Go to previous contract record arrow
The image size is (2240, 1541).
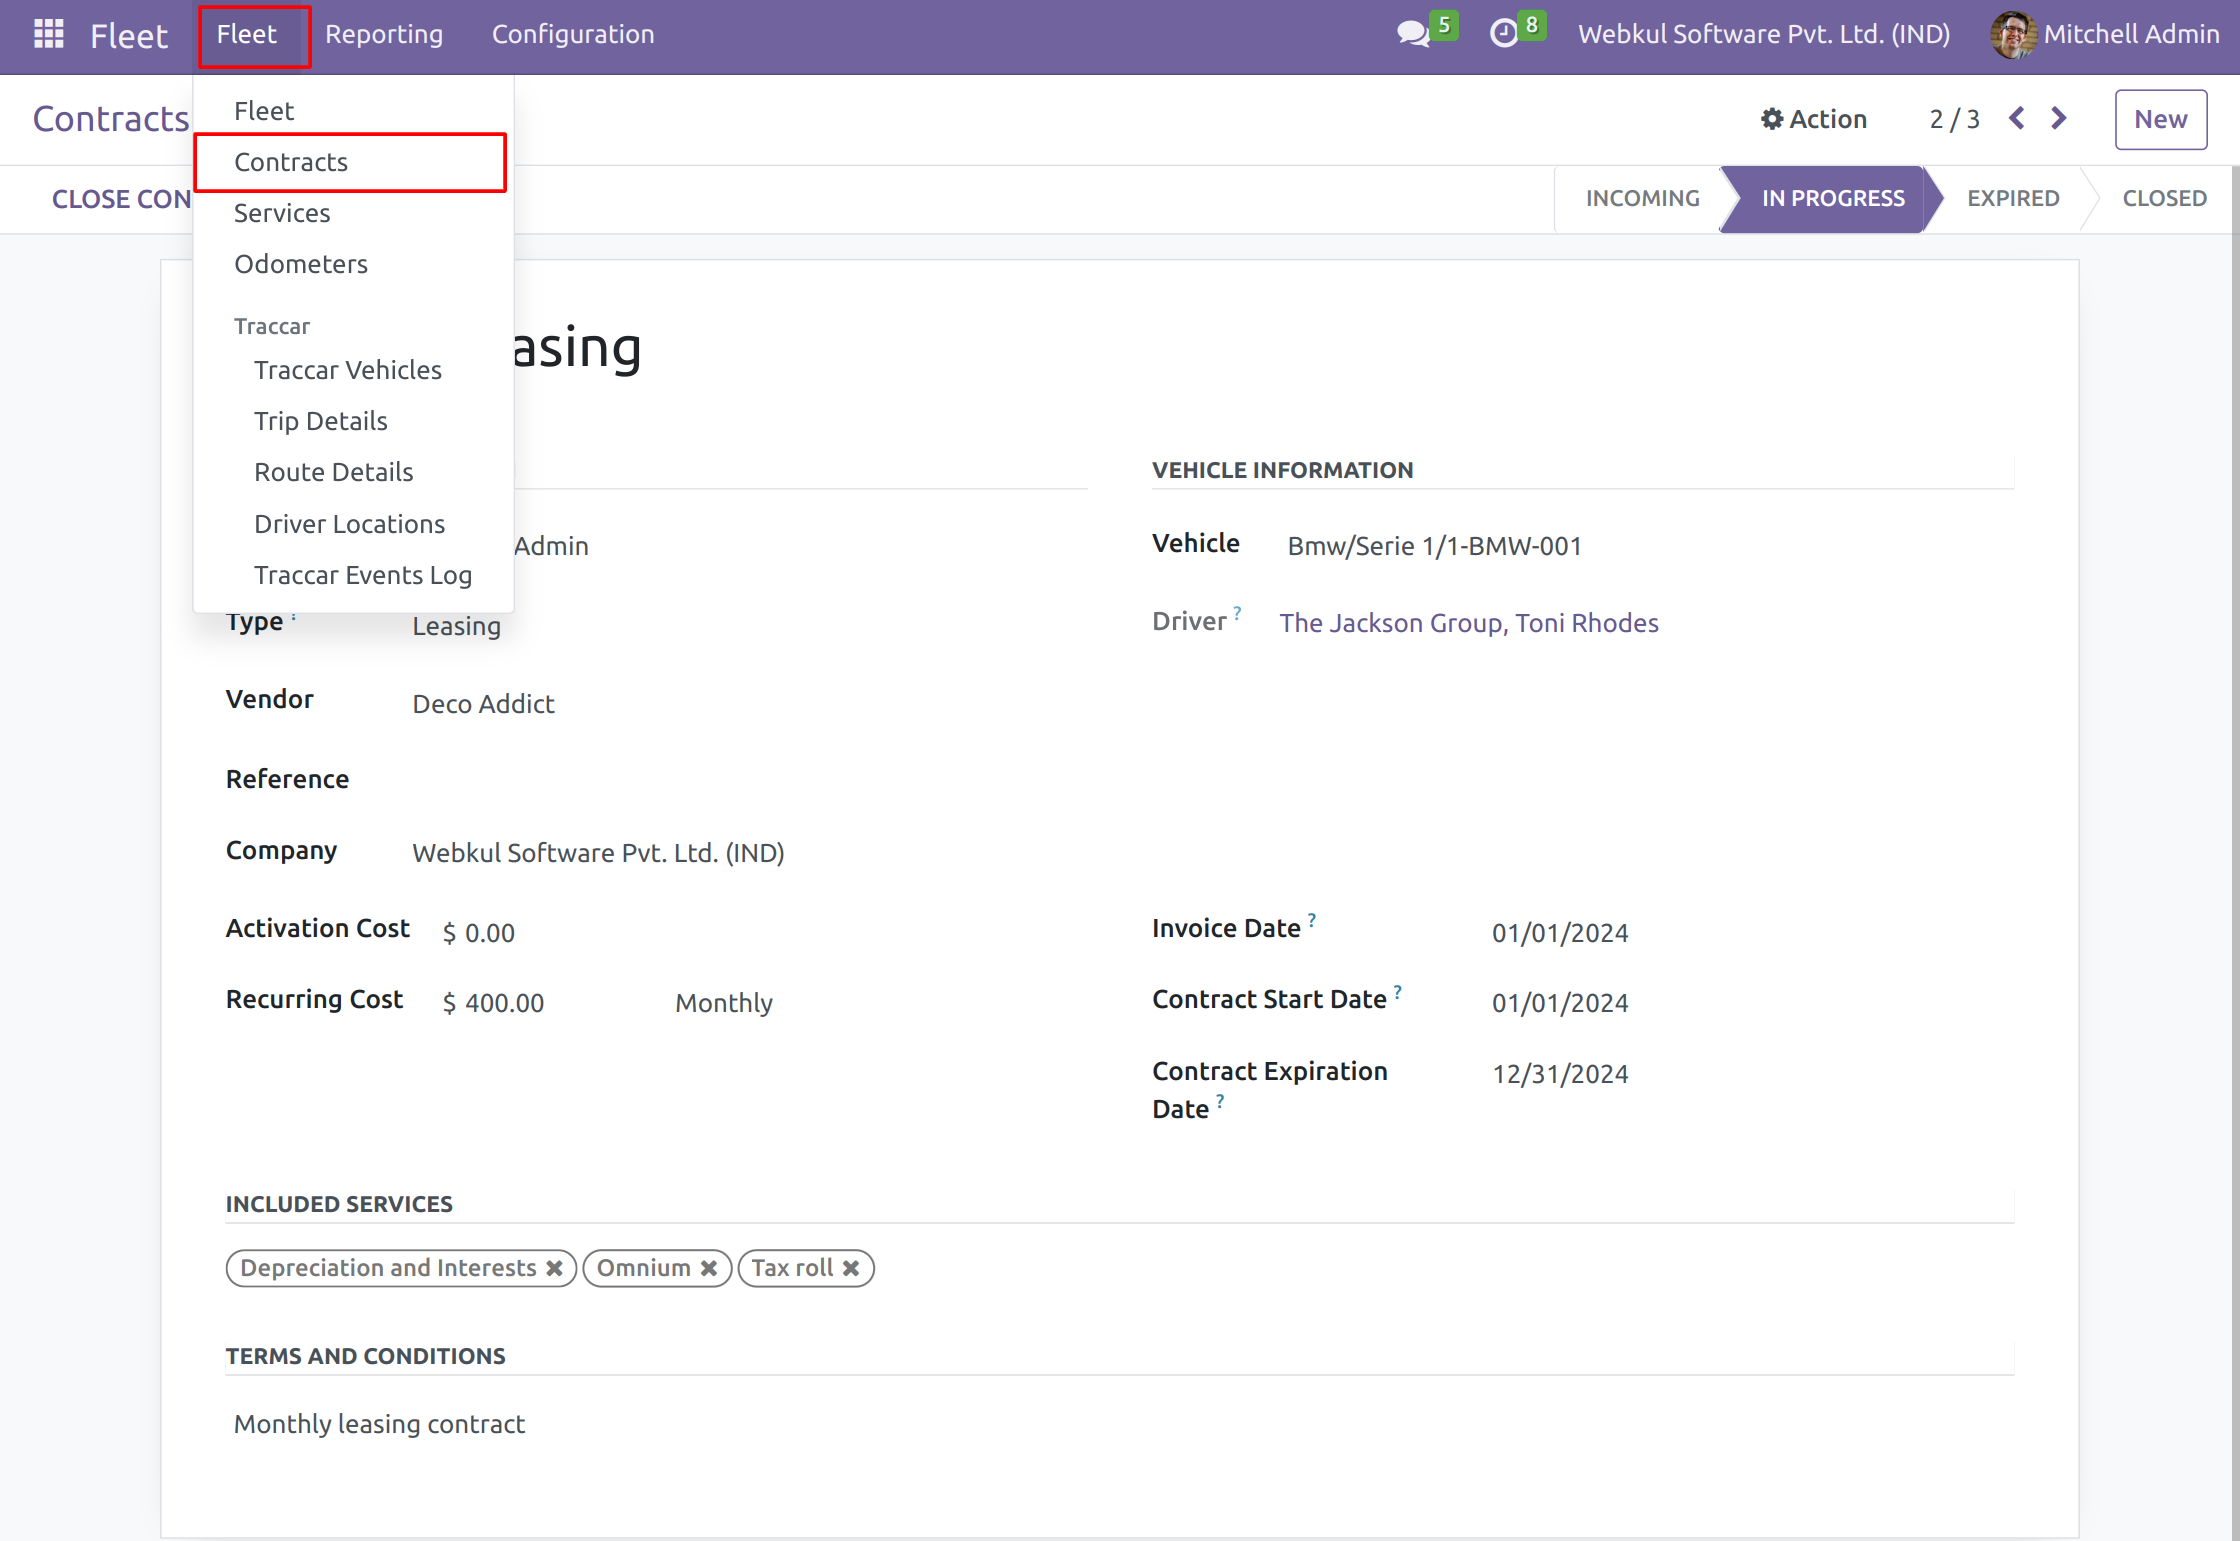[2017, 119]
